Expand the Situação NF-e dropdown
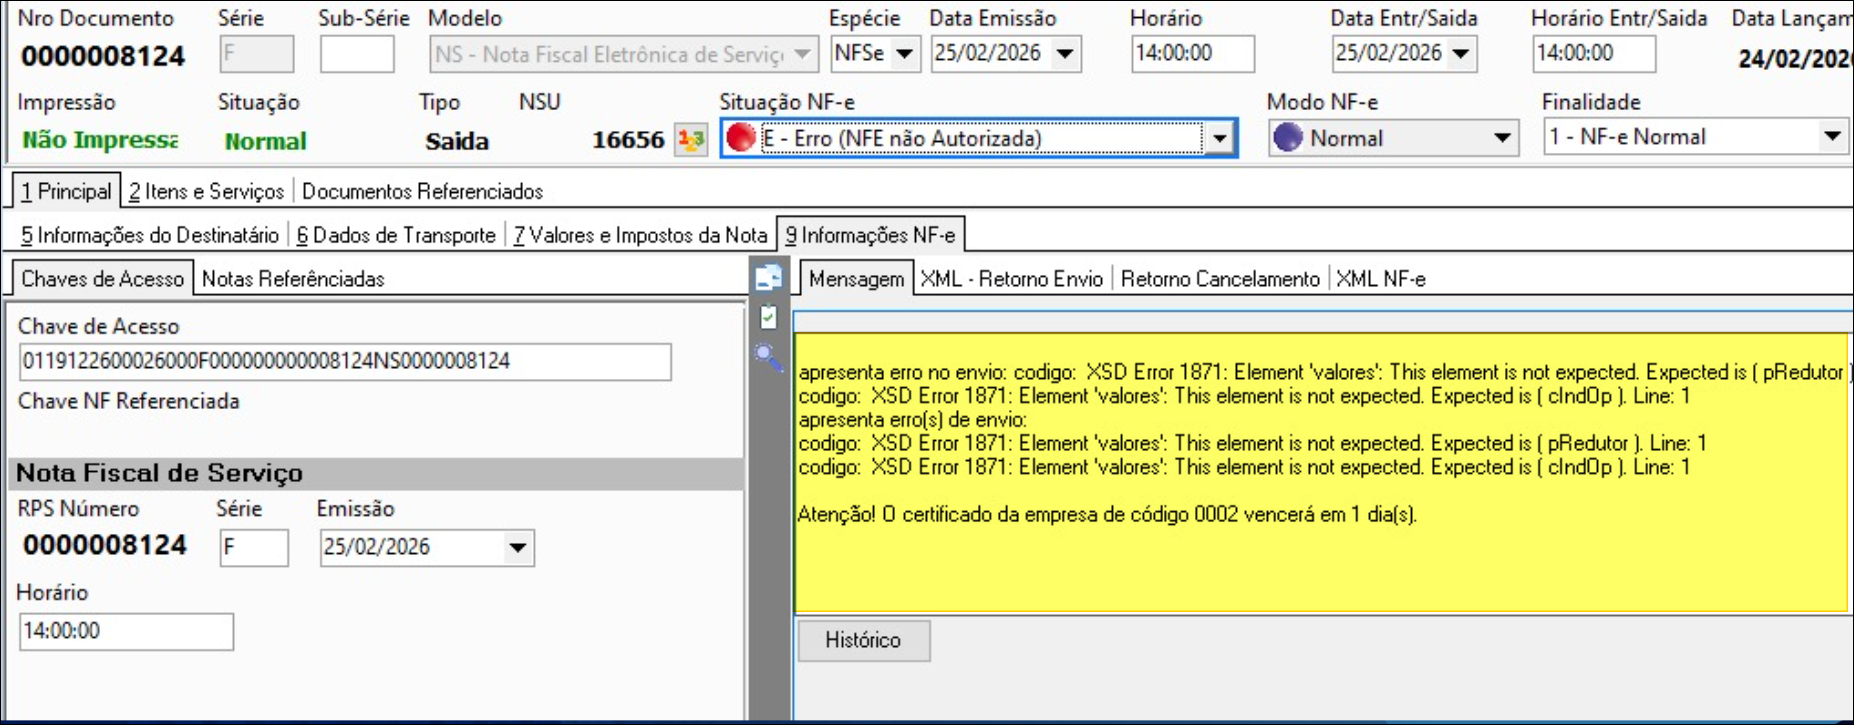 click(x=1219, y=138)
